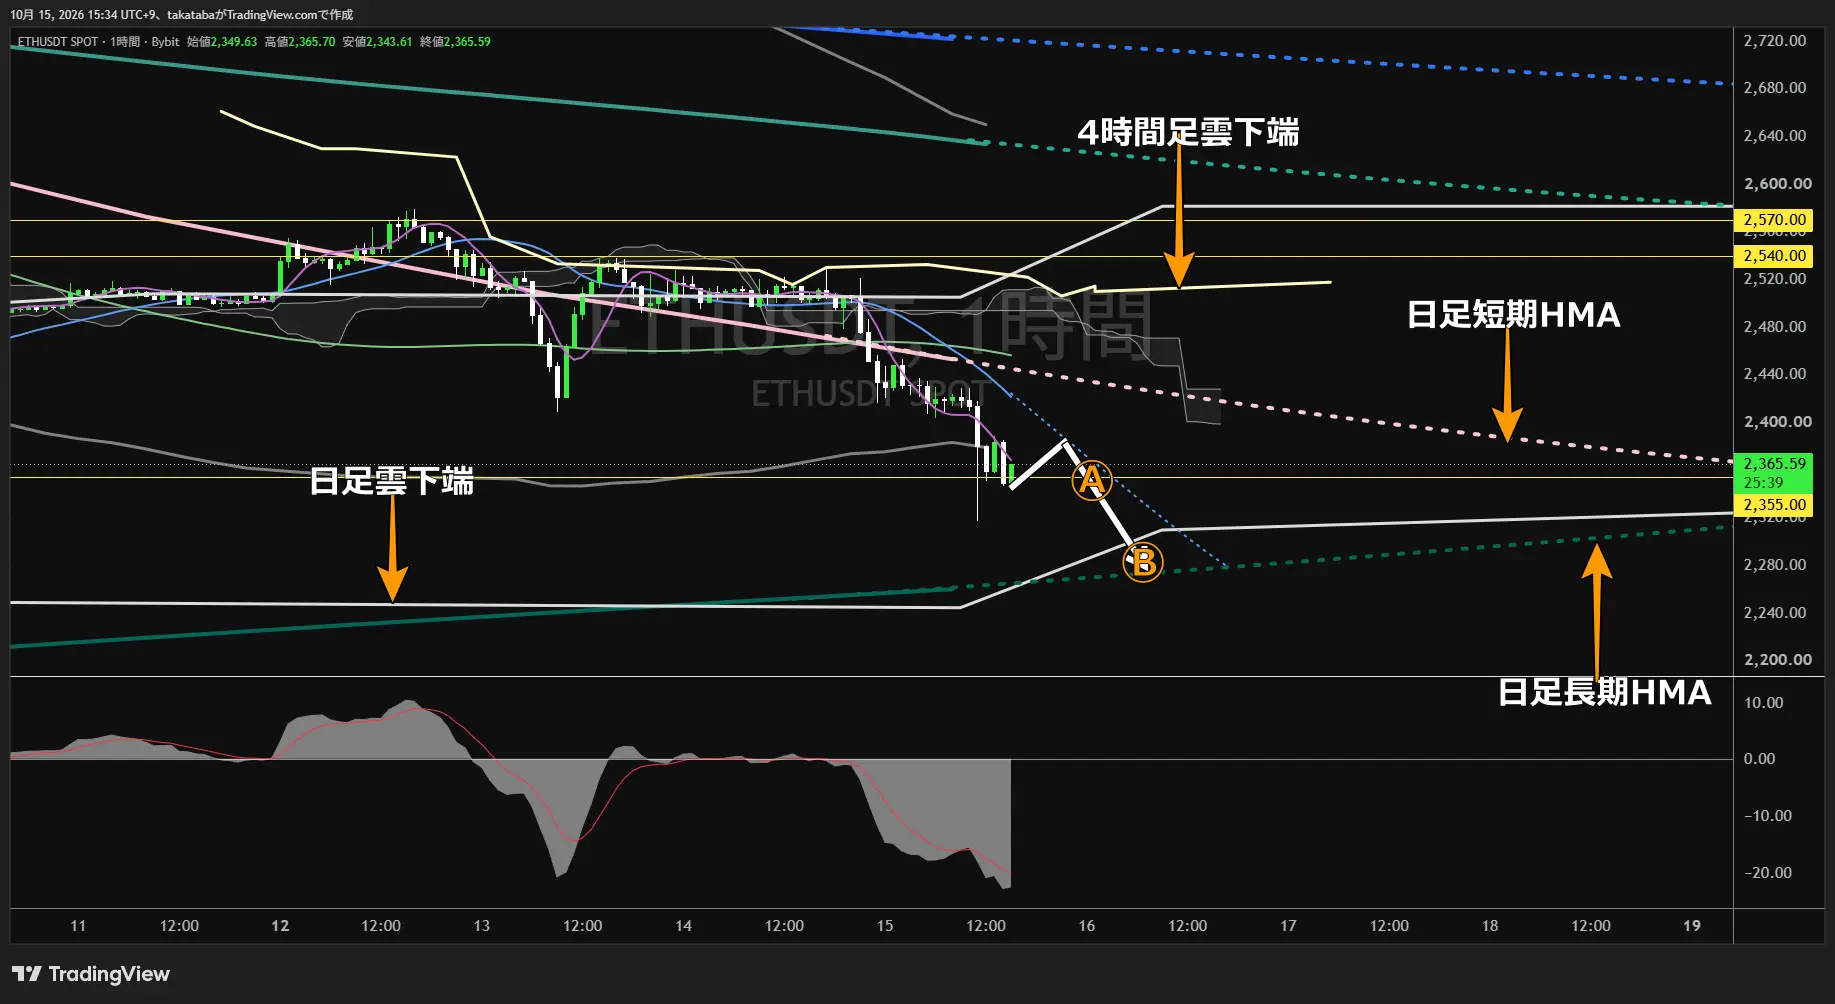This screenshot has width=1835, height=1004.
Task: Click date 19 on the time axis
Action: [1692, 926]
